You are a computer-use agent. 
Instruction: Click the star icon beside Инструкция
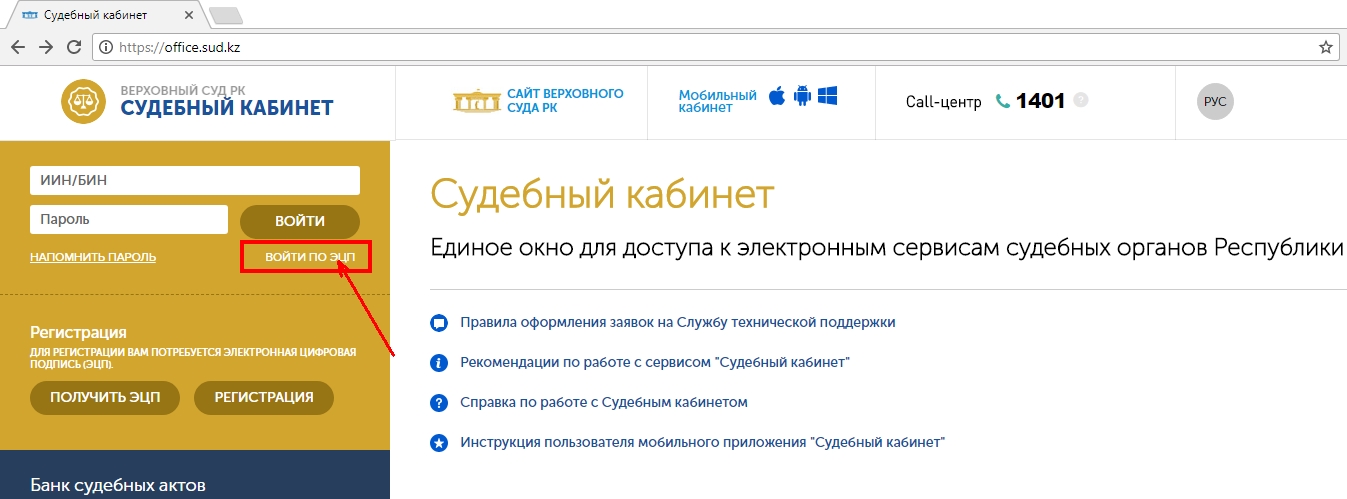[438, 442]
